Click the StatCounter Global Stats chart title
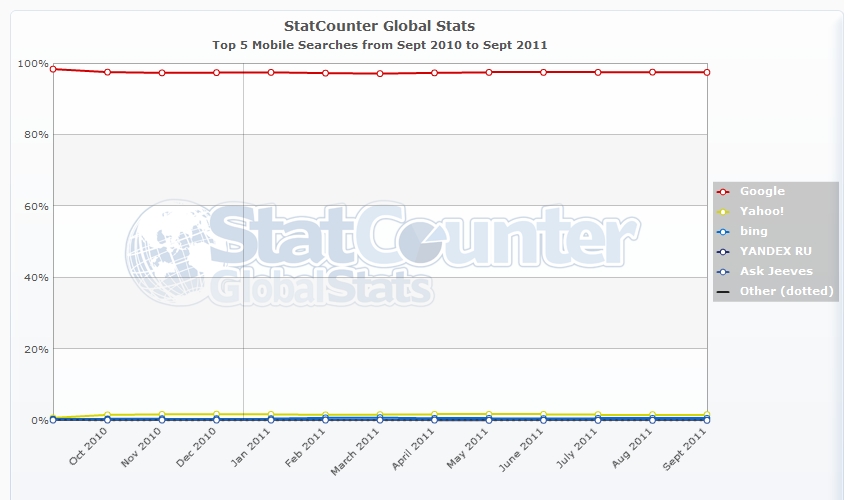 tap(380, 26)
